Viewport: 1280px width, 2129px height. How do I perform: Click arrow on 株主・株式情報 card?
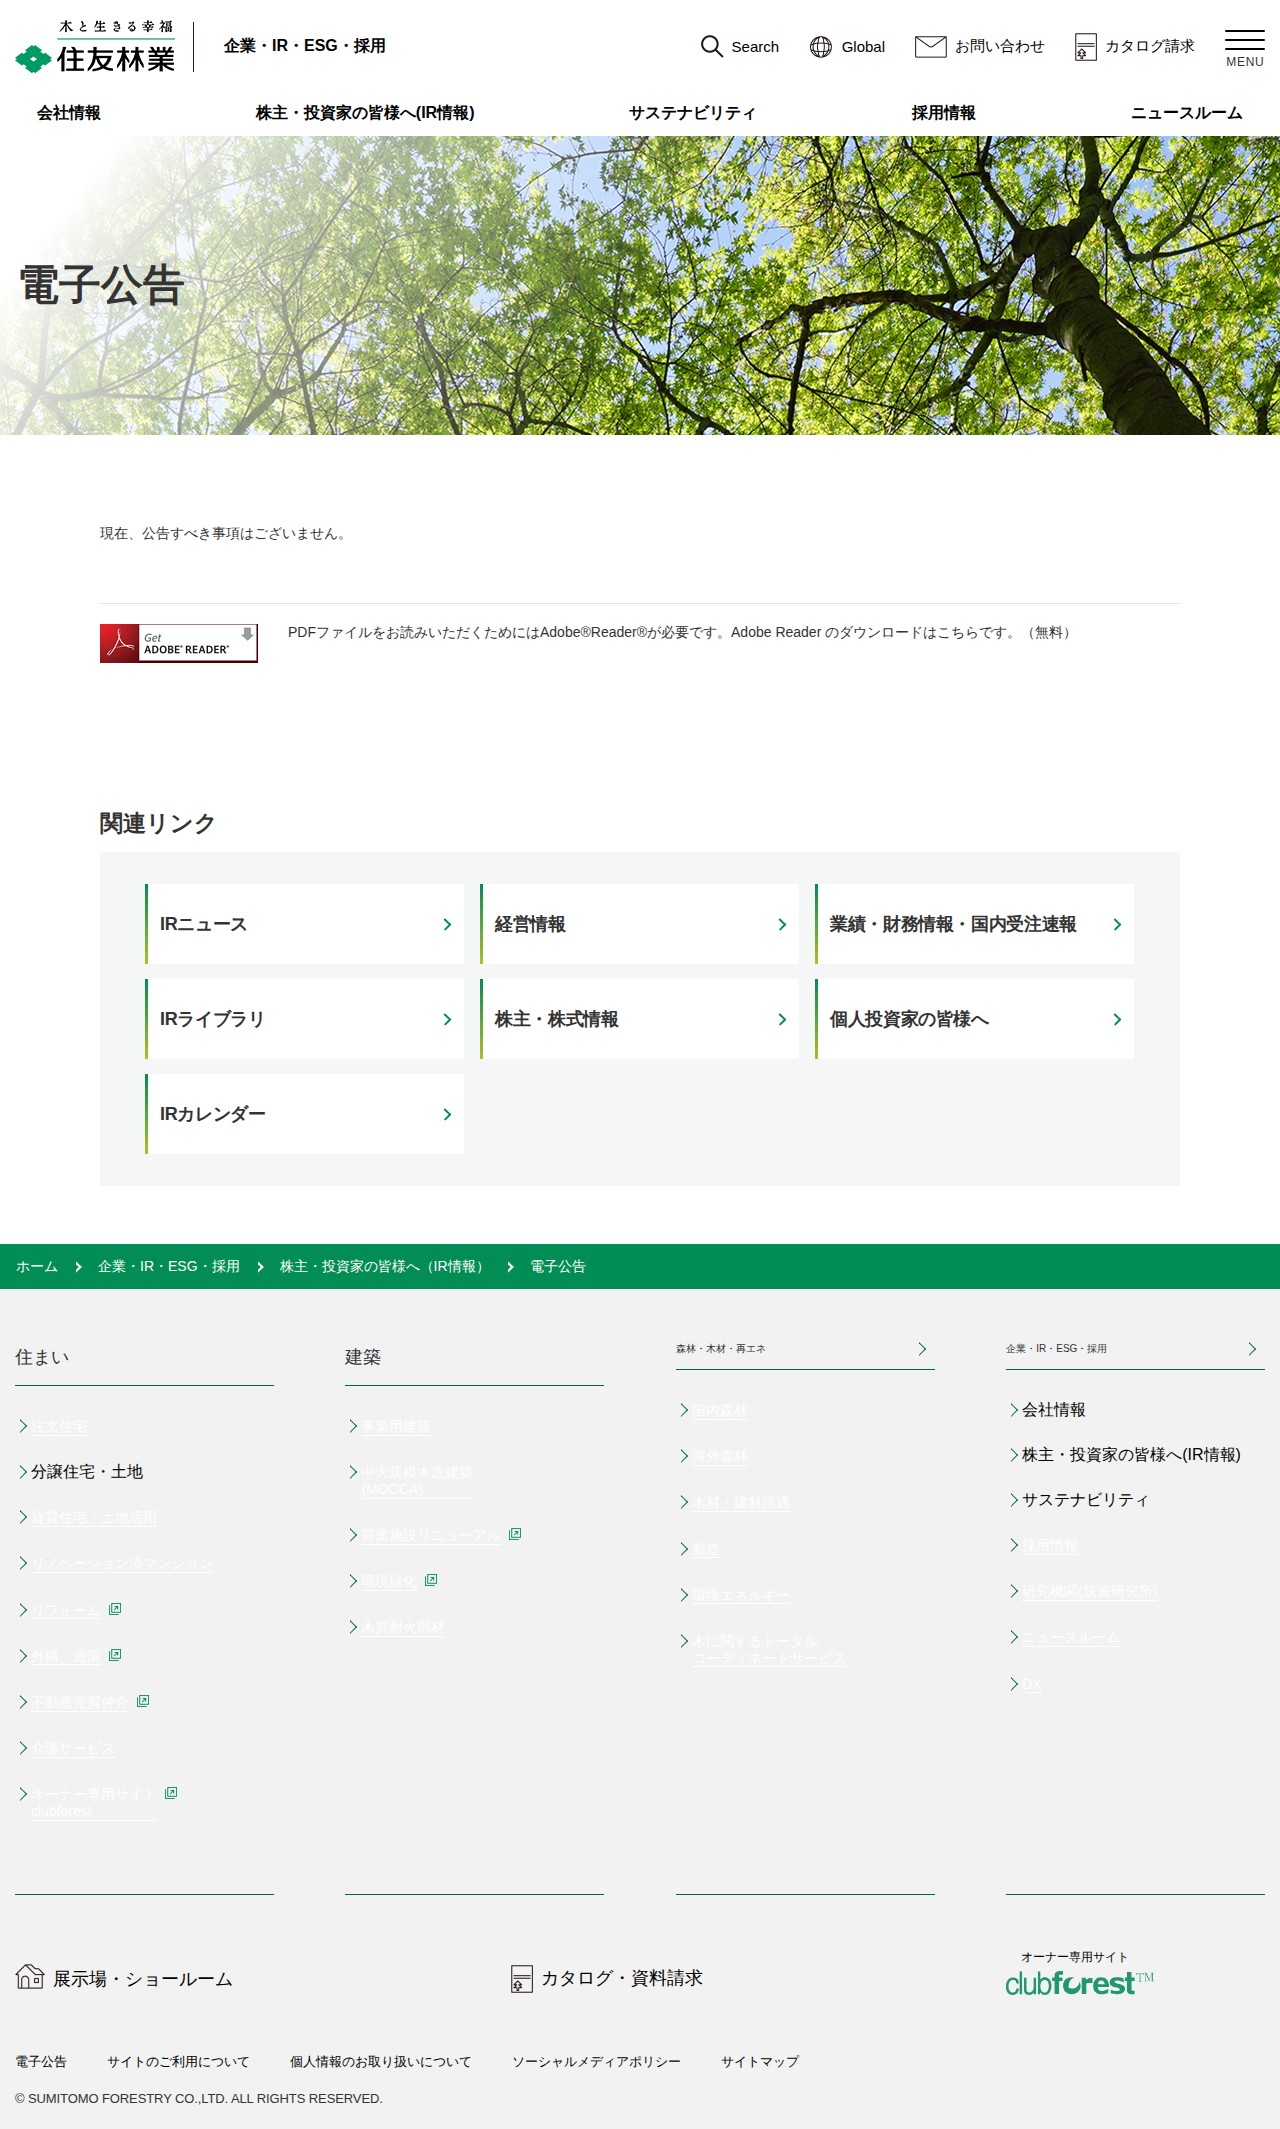(x=782, y=1019)
